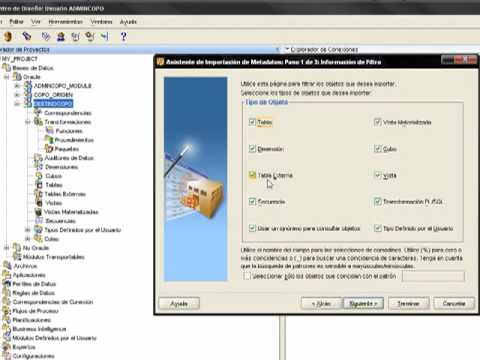Click the question mark help toolbar icon
Image resolution: width=480 pixels, height=360 pixels.
[x=123, y=36]
